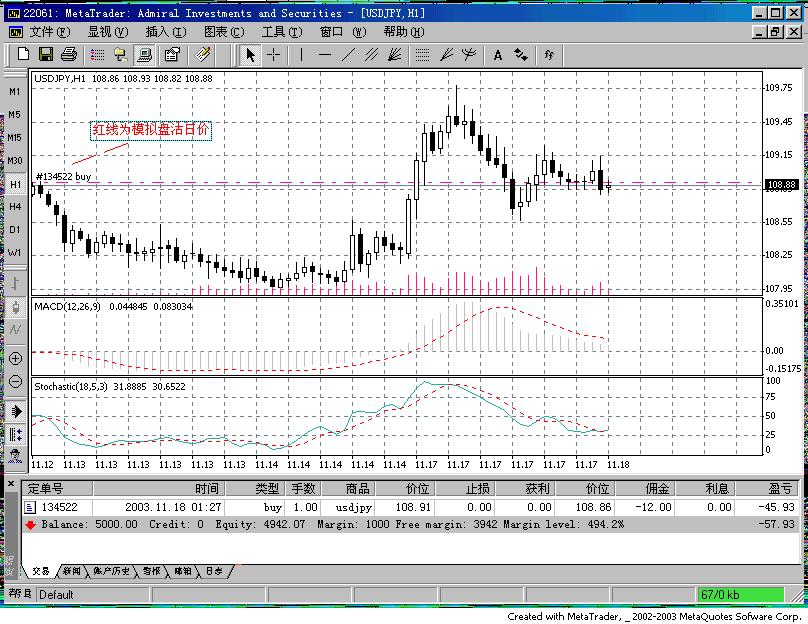Screen dimensions: 808x624
Task: Select the Horizontal Line tool
Action: click(x=323, y=56)
